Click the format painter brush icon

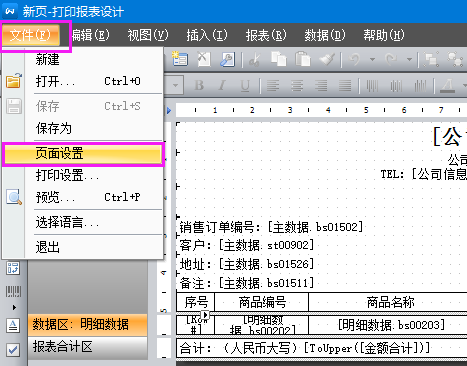click(x=327, y=60)
